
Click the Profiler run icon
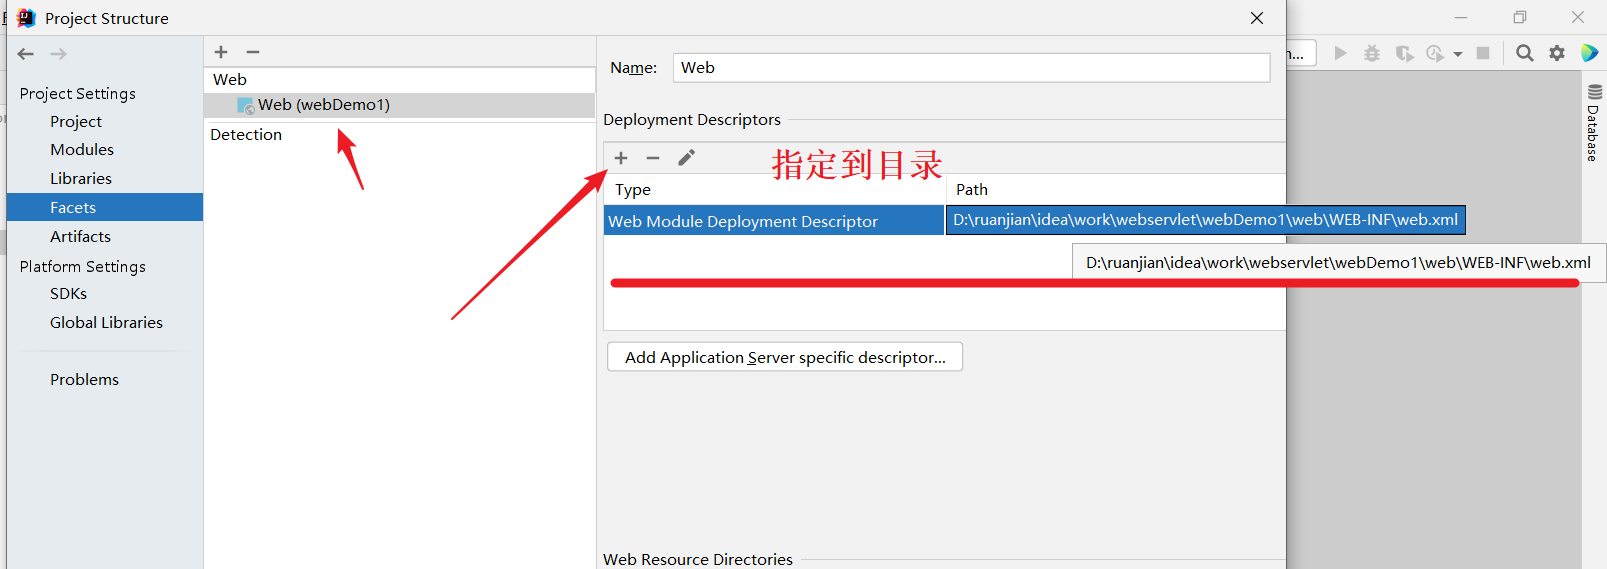1435,53
